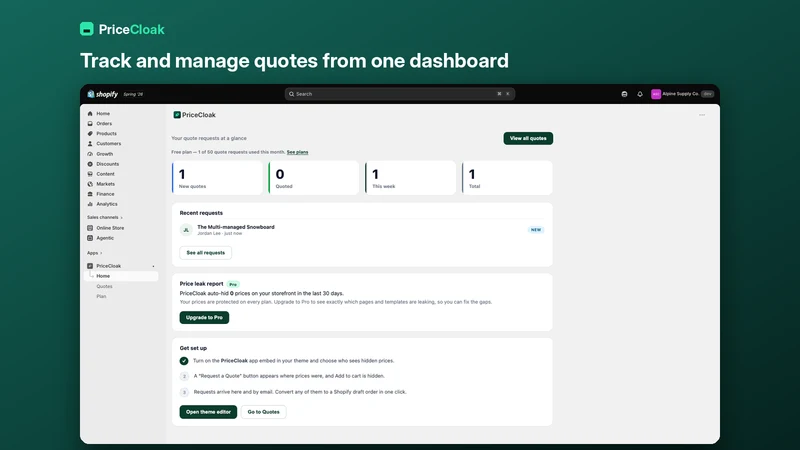Click the Orders icon in sidebar
This screenshot has width=800, height=450.
90,123
